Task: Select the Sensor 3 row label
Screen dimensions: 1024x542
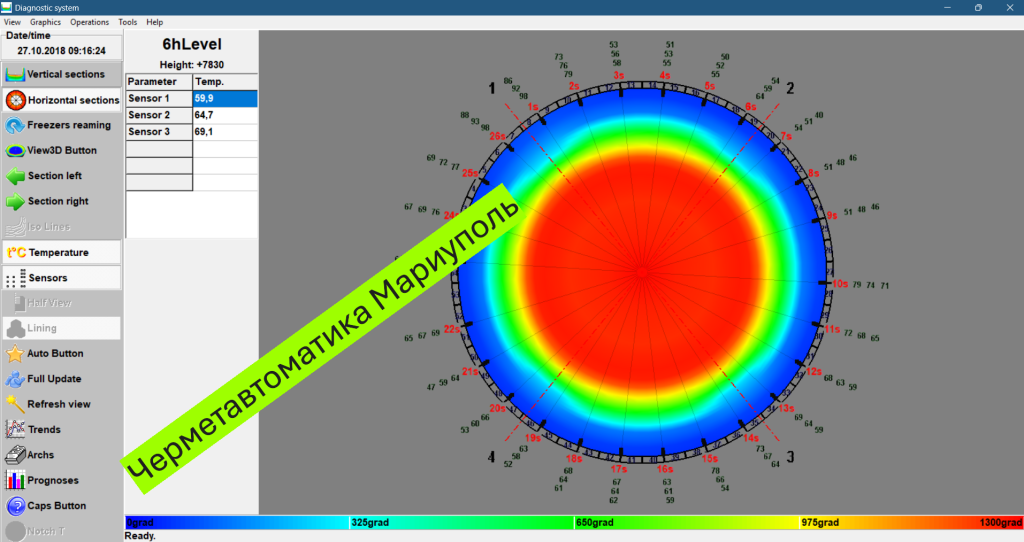Action: 159,132
